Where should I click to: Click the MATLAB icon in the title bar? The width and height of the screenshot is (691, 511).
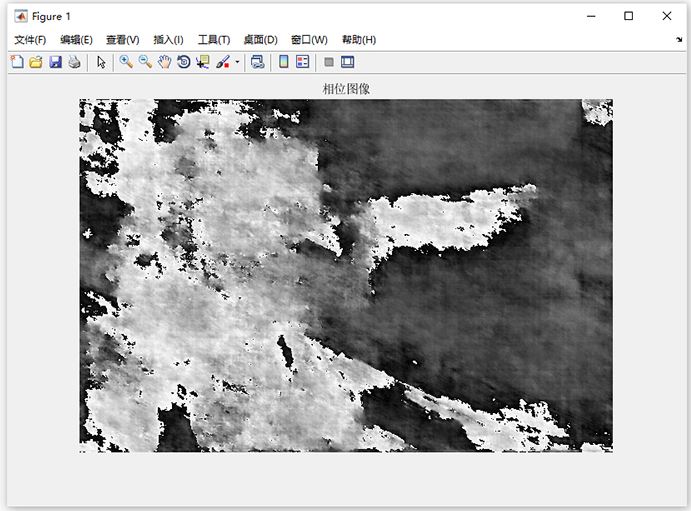click(21, 16)
